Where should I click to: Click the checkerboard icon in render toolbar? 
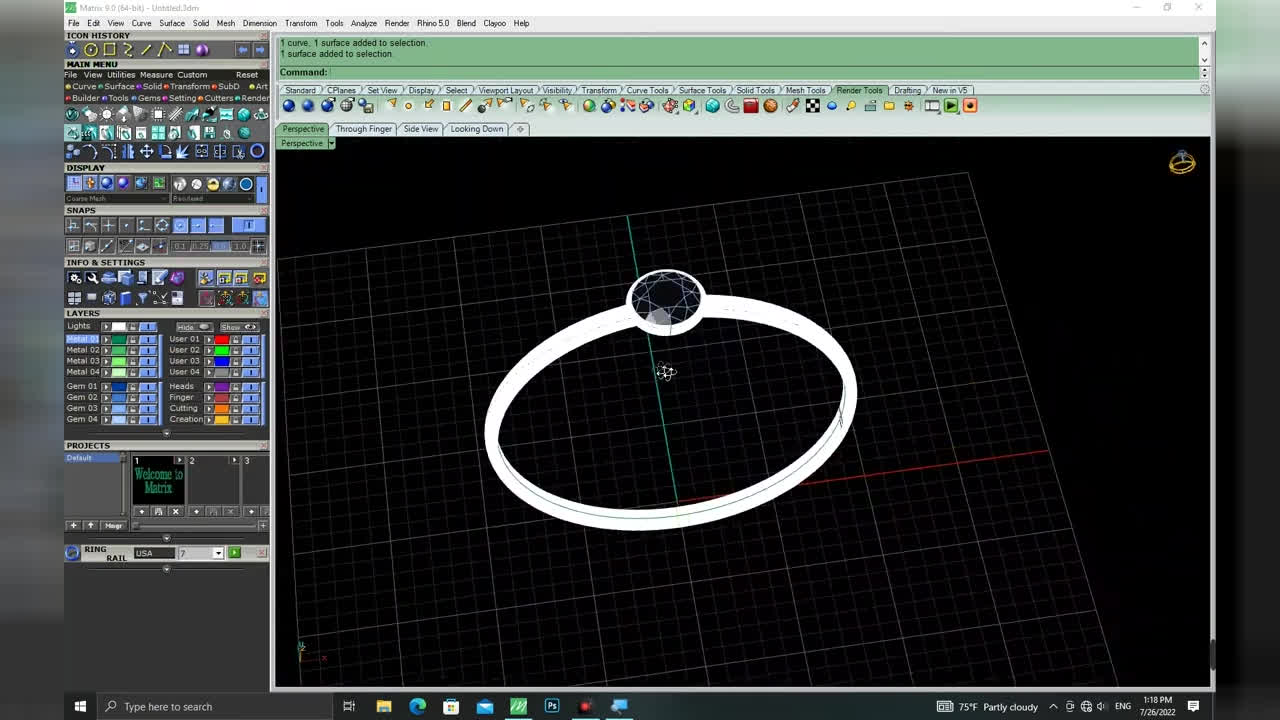(813, 106)
